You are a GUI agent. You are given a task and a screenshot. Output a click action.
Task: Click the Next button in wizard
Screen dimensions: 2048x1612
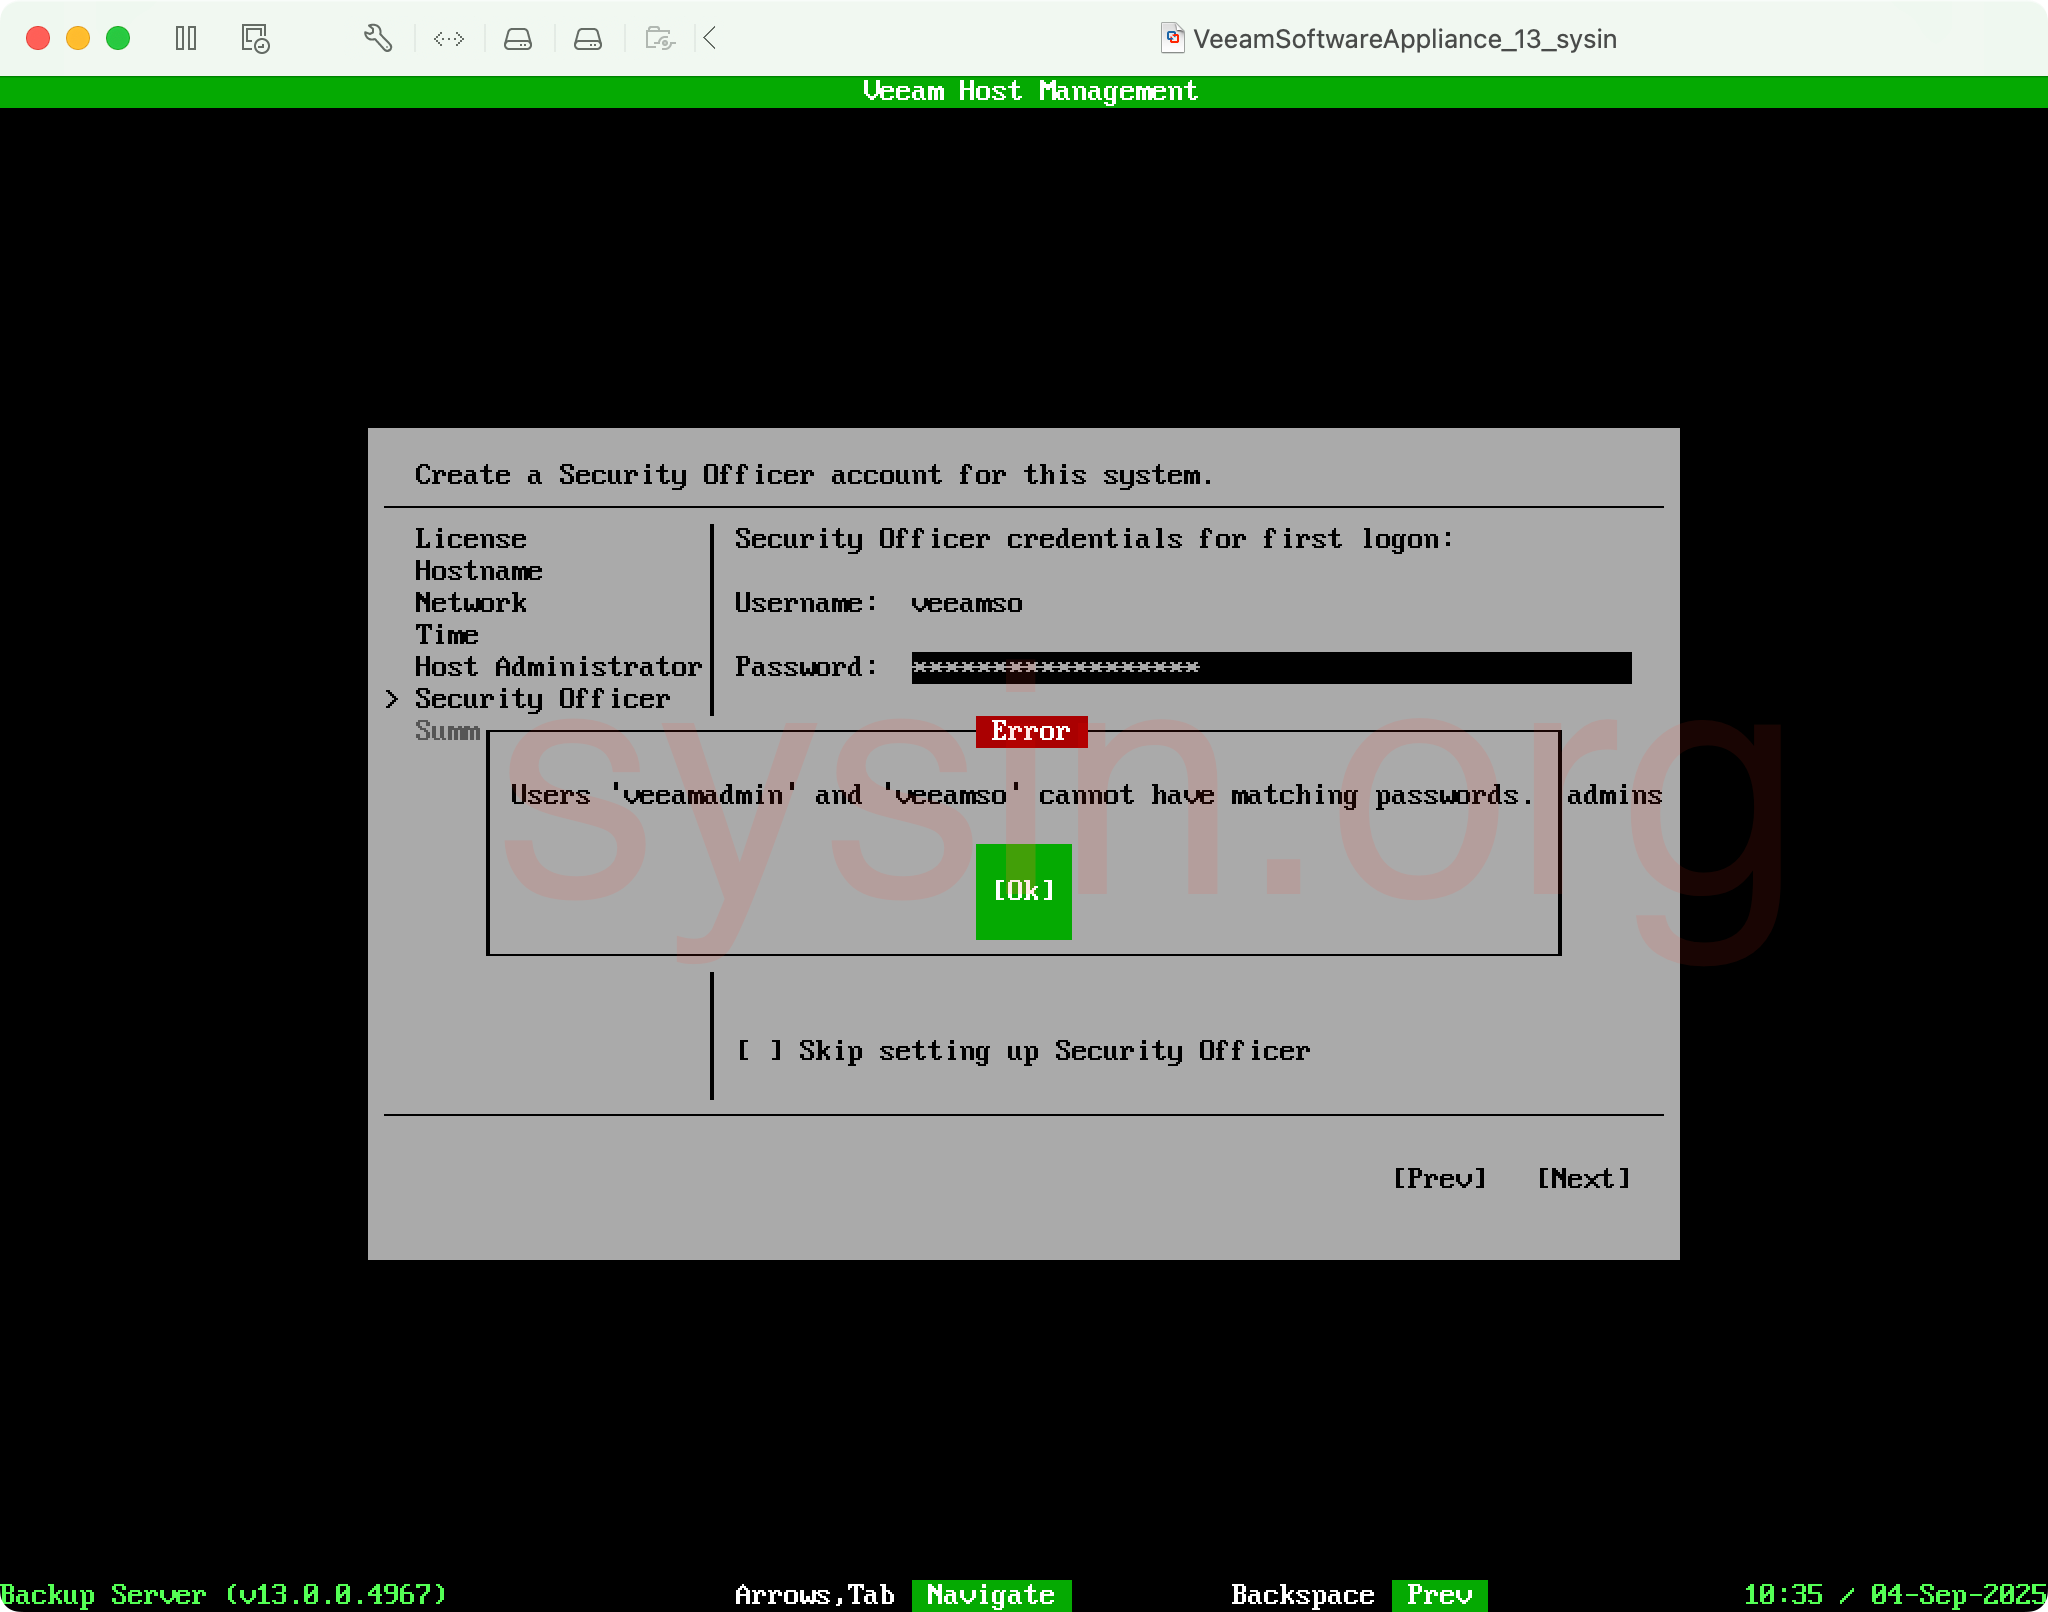click(1583, 1178)
